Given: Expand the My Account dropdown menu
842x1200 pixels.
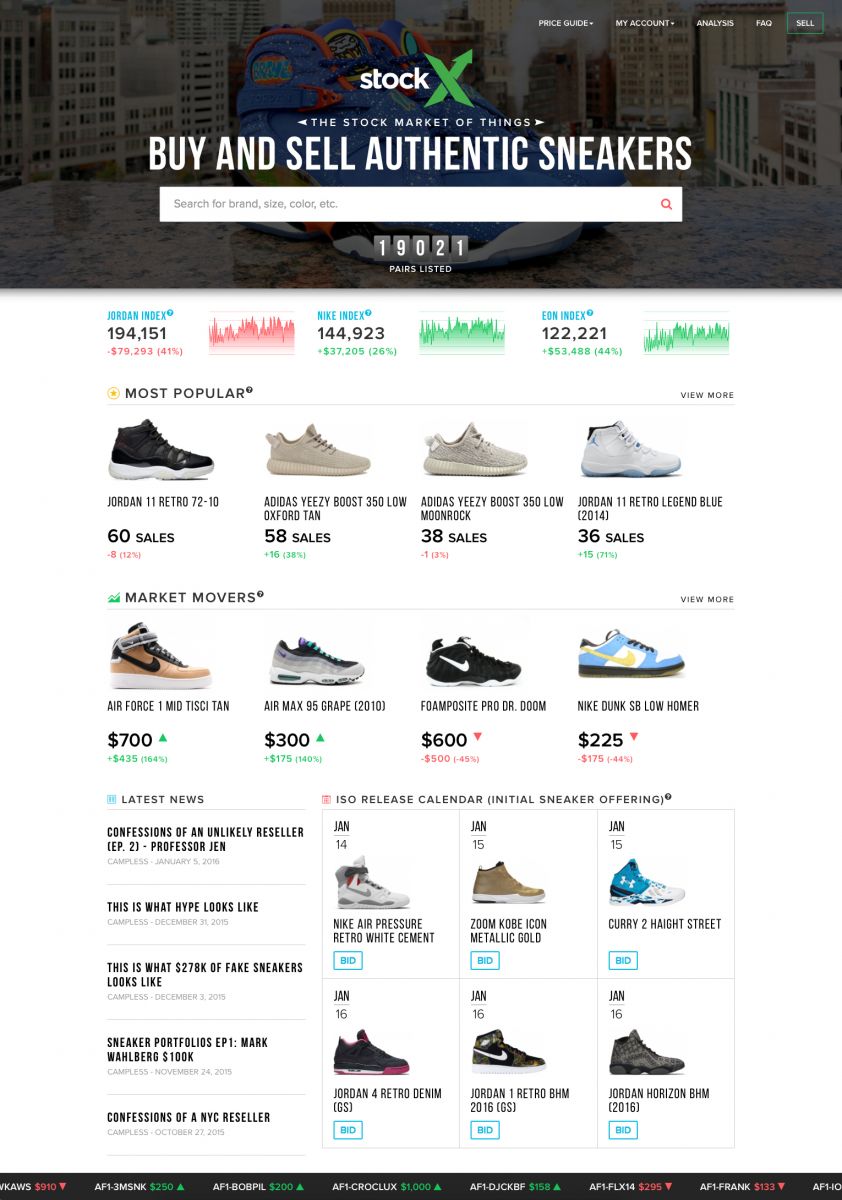Looking at the screenshot, I should pos(644,23).
